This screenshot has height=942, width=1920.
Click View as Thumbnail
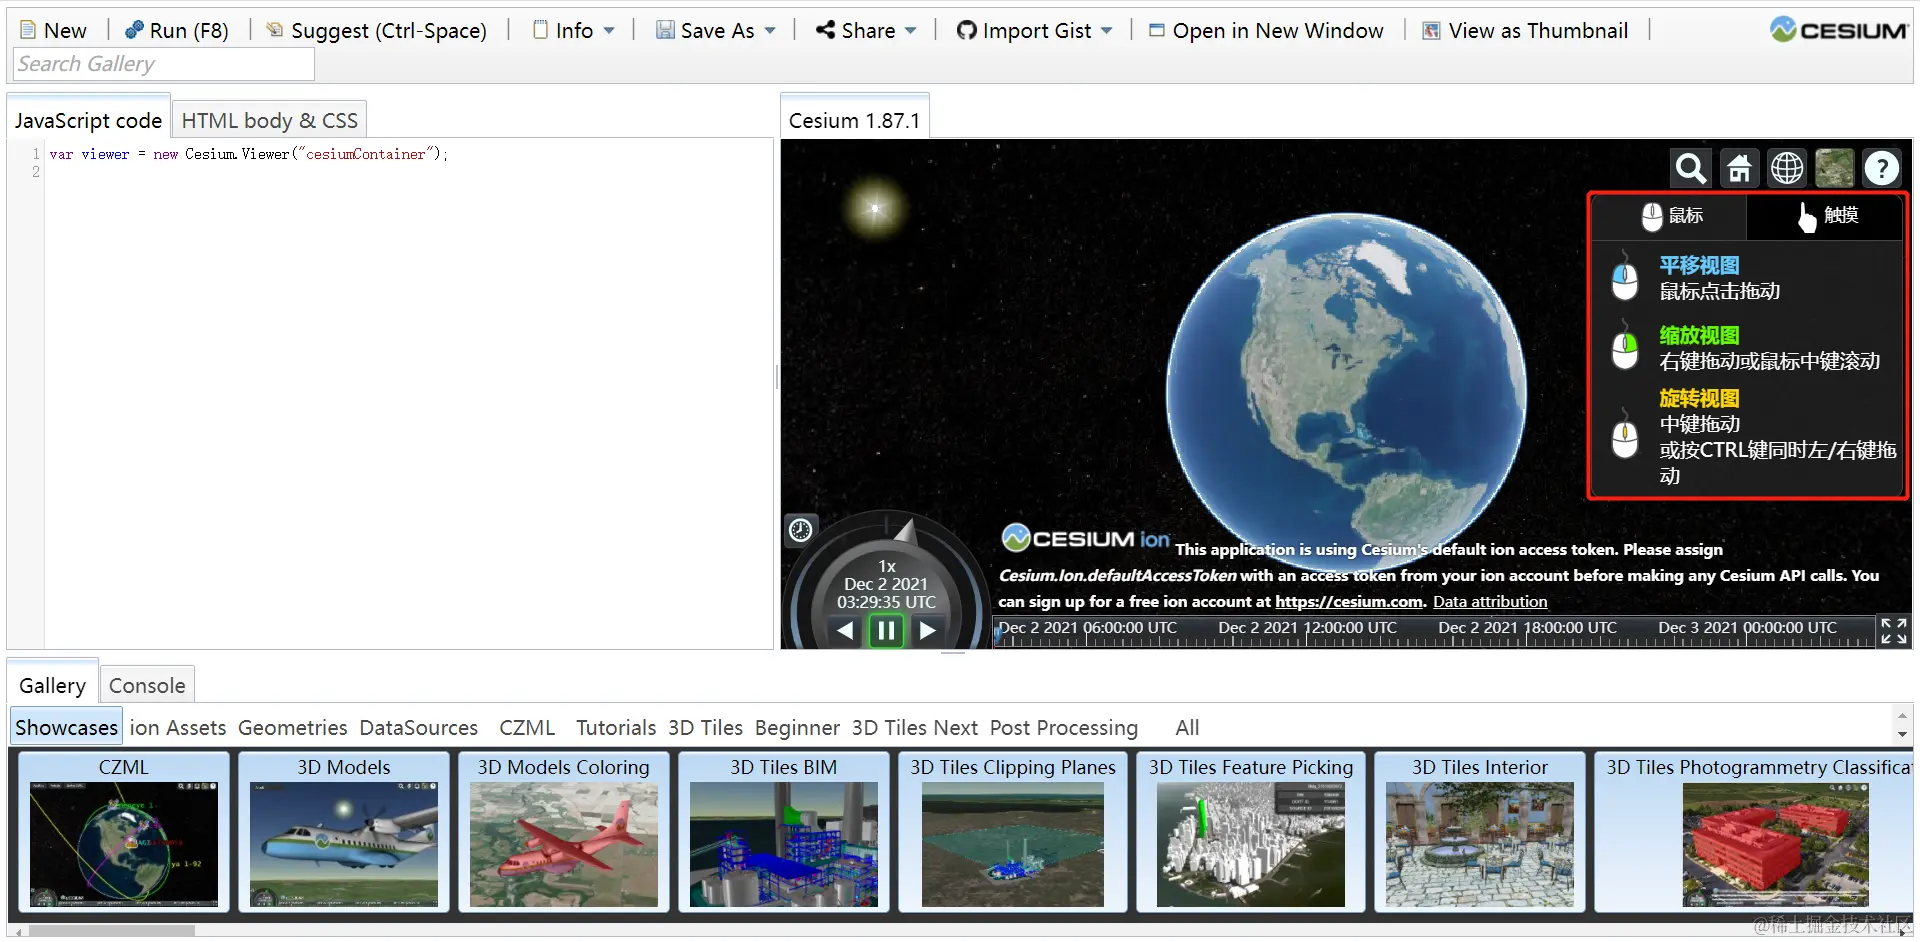[x=1526, y=30]
